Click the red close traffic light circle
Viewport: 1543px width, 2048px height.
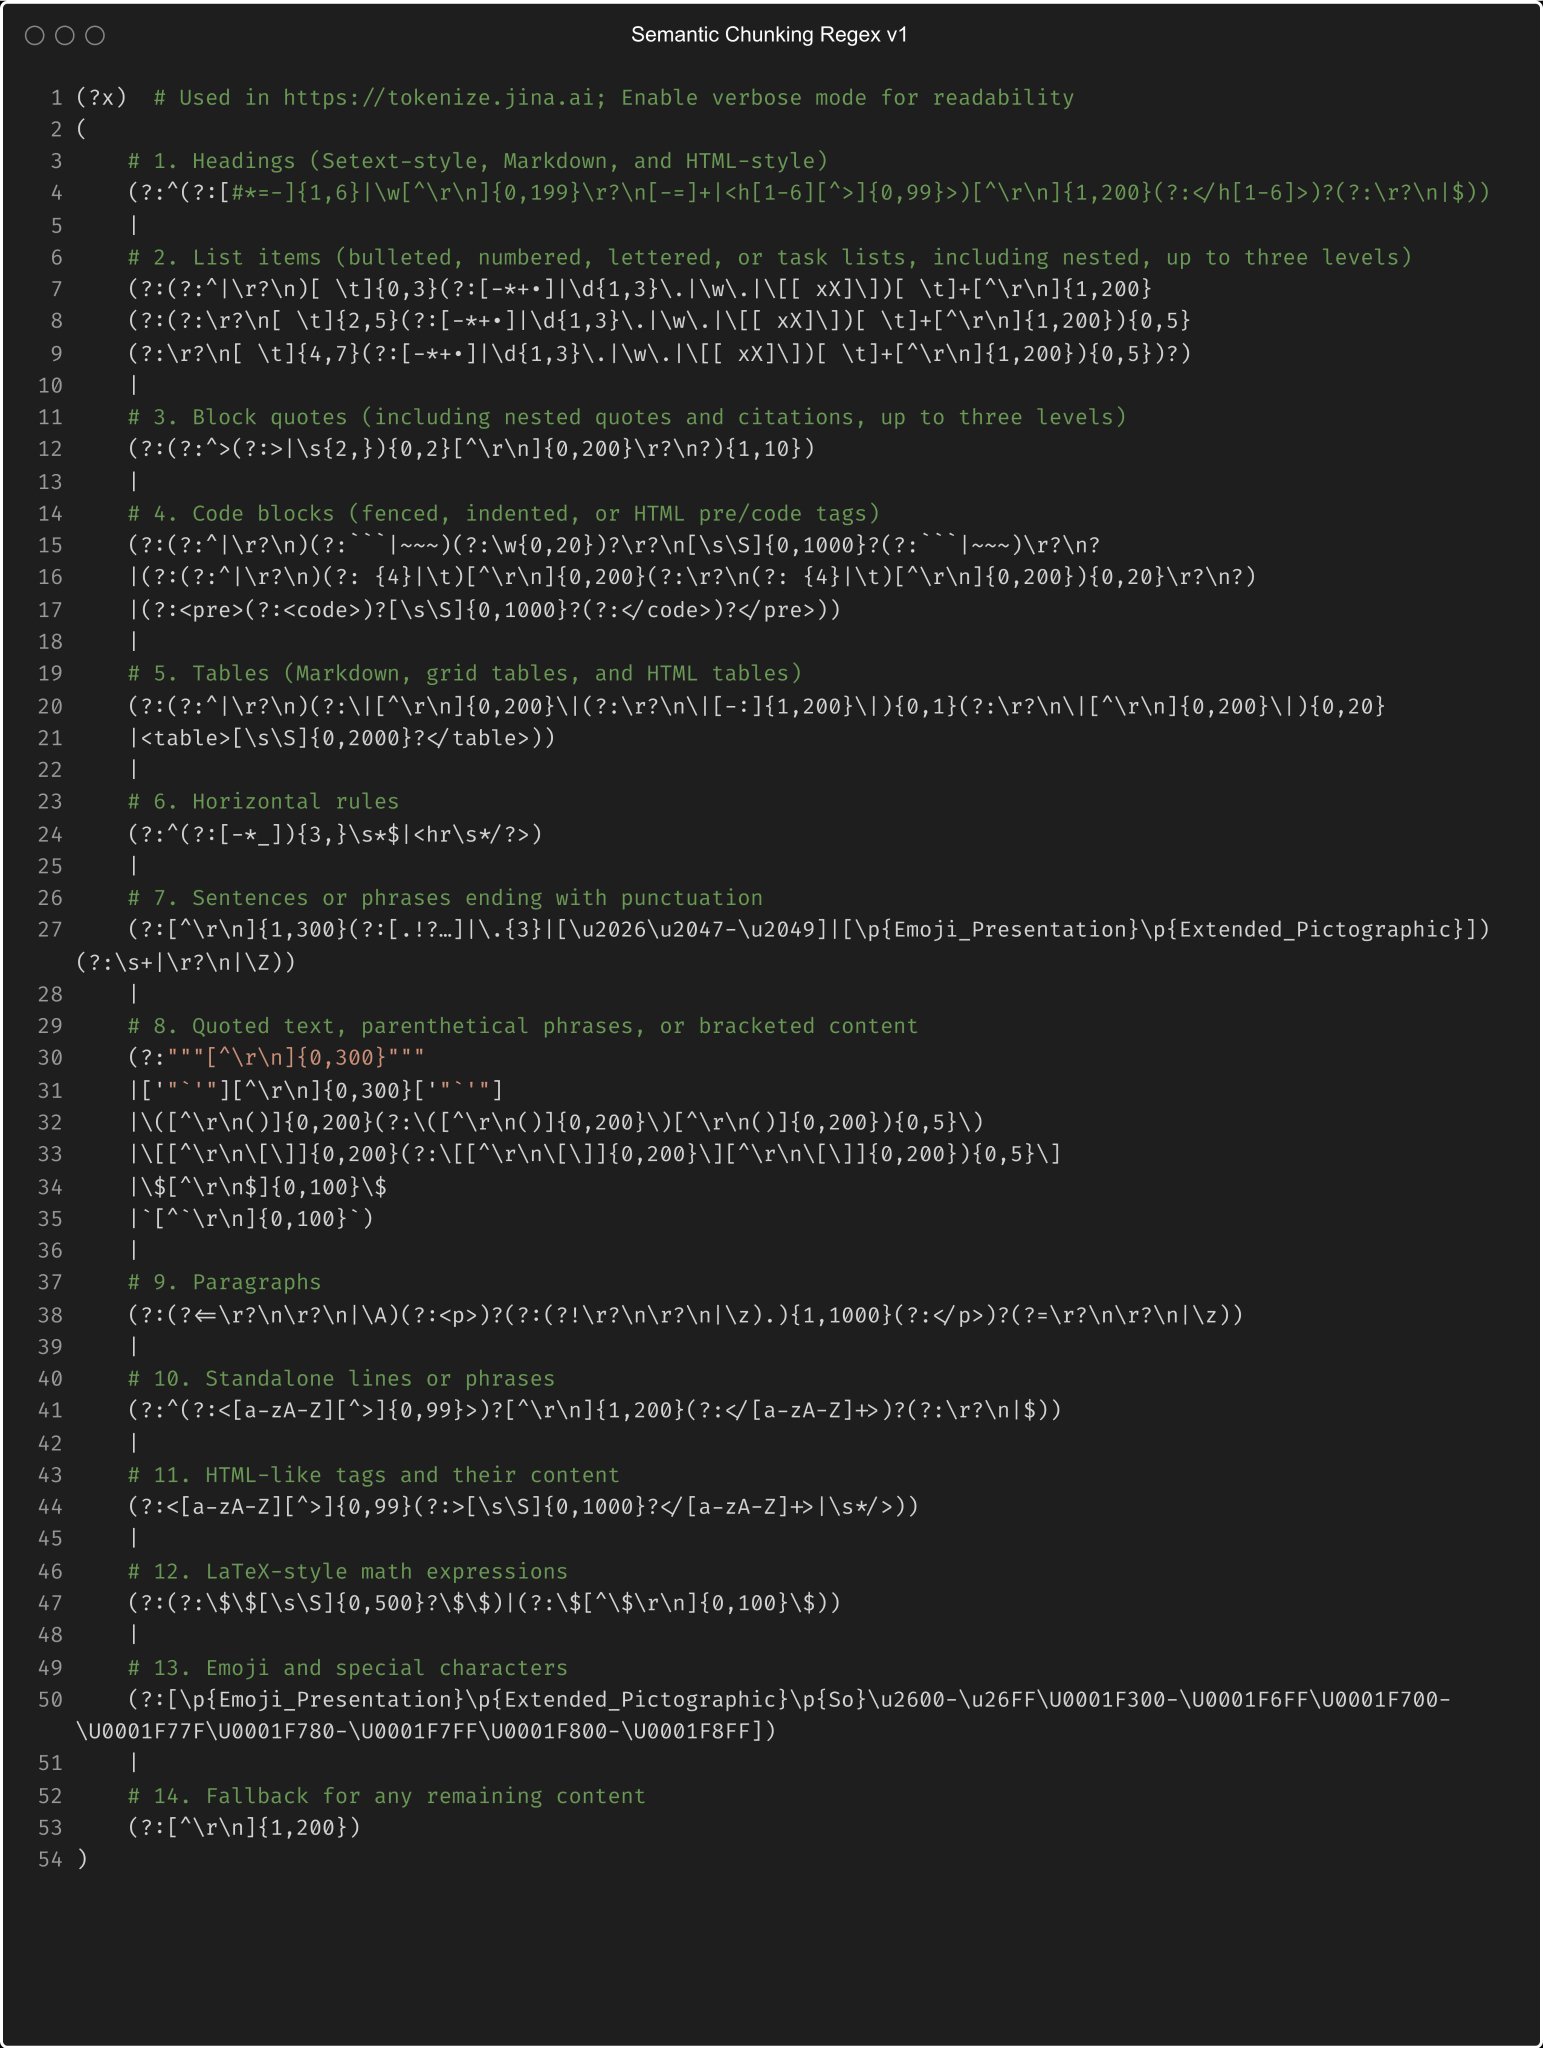[33, 36]
